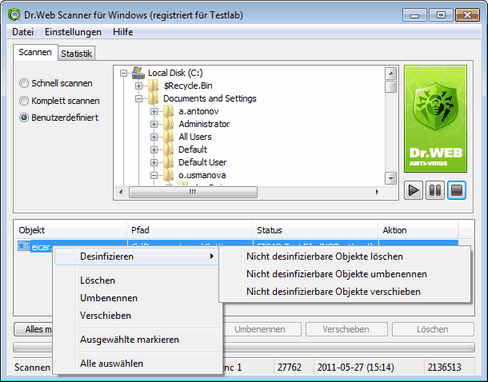
Task: Click the Default User folder icon
Action: coord(168,162)
